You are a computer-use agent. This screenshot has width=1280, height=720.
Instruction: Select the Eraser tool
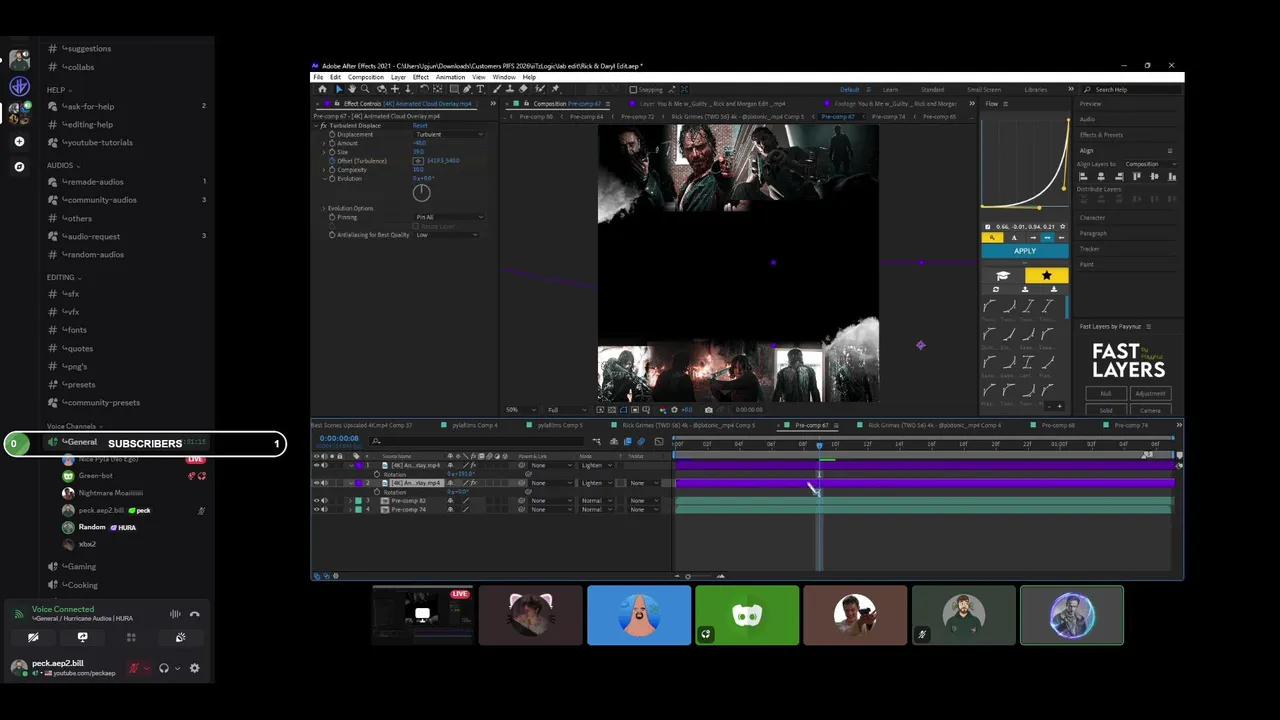coord(523,89)
